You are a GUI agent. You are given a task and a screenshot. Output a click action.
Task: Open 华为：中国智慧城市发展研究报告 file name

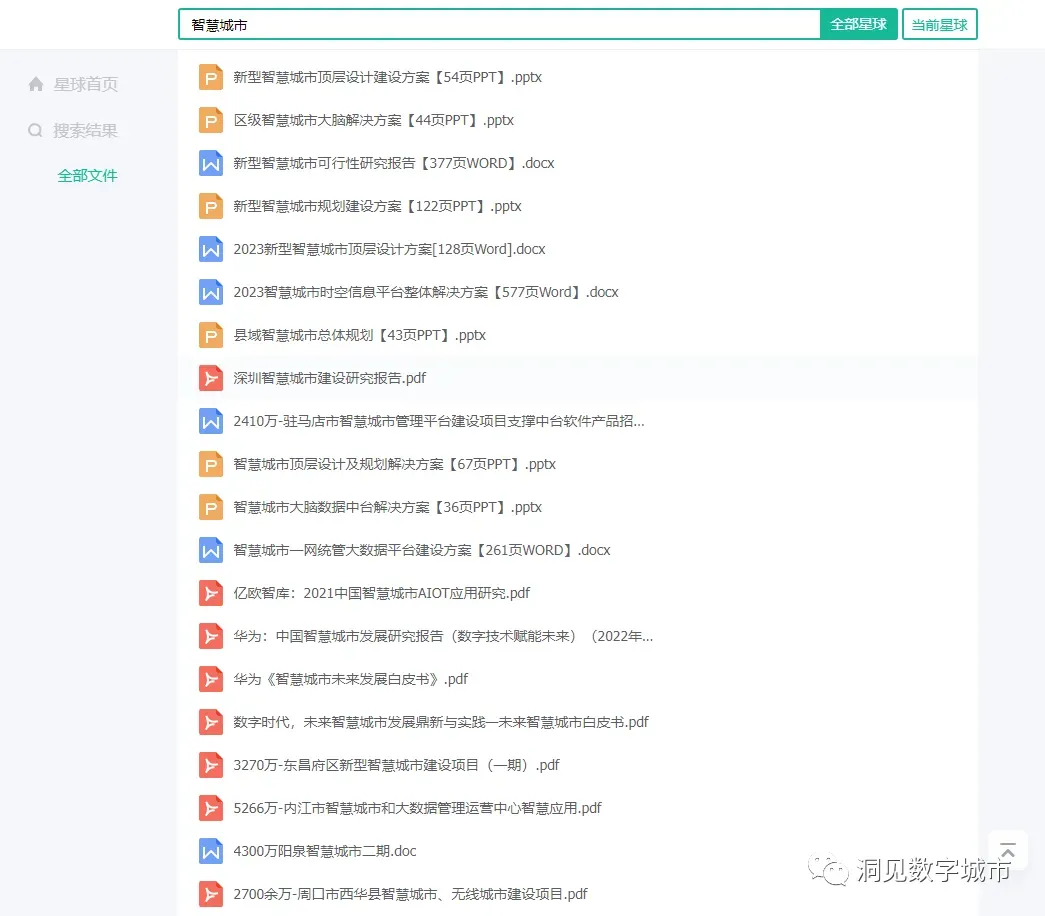[x=443, y=636]
